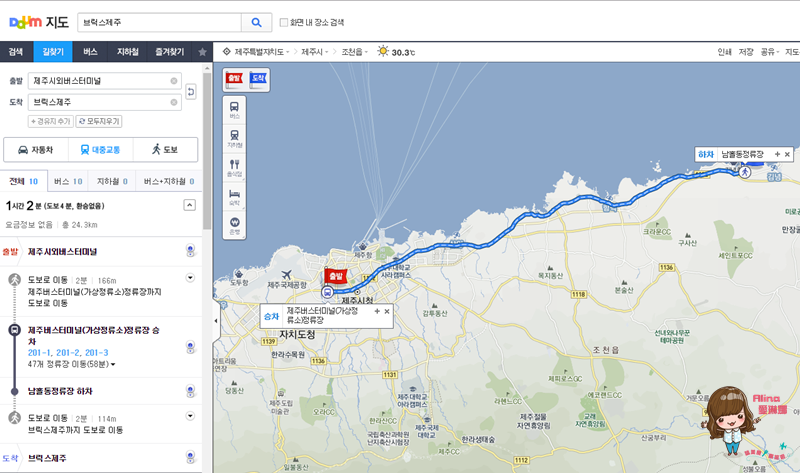Click the left panel vertical scrollbar
The height and width of the screenshot is (473, 800).
tap(207, 151)
